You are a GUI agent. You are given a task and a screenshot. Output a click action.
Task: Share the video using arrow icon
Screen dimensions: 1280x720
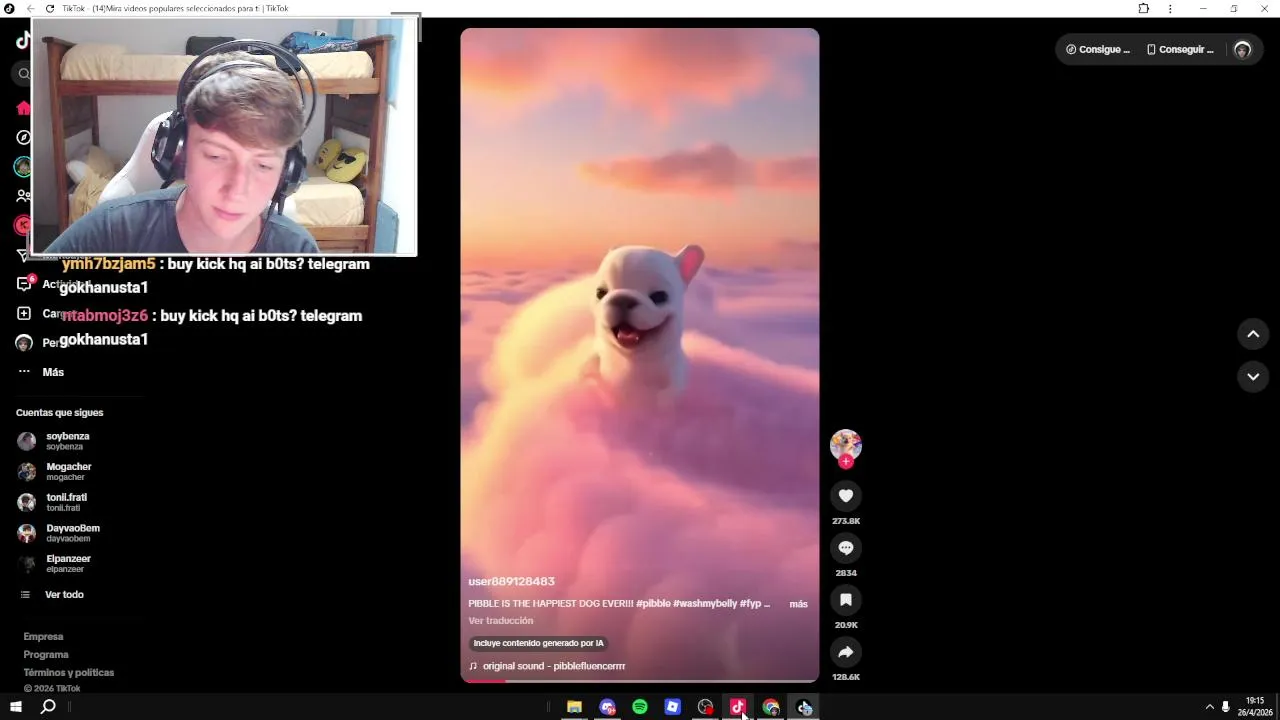846,652
